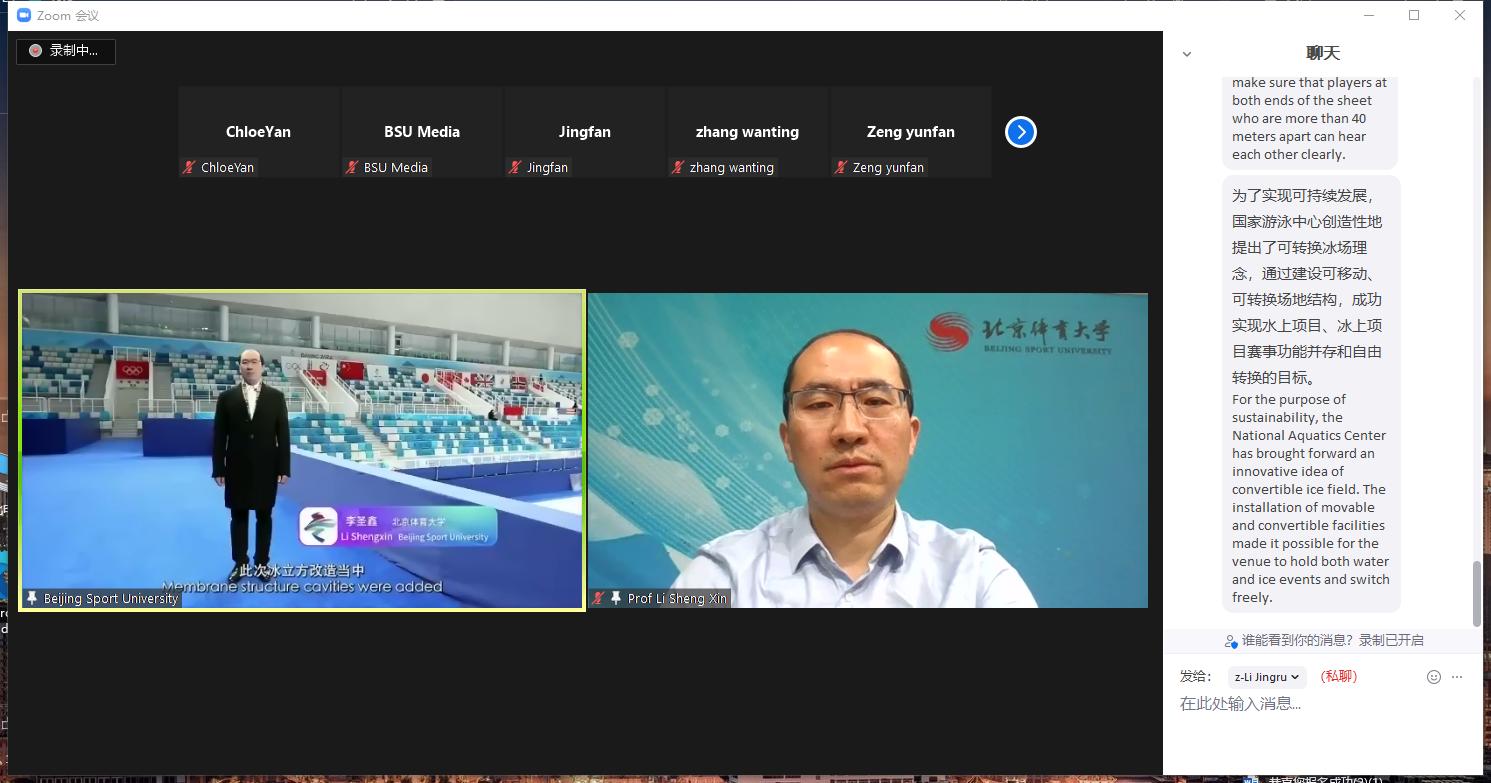Screen dimensions: 1491x783
Task: Click the red recording indicator icon
Action: click(x=35, y=51)
